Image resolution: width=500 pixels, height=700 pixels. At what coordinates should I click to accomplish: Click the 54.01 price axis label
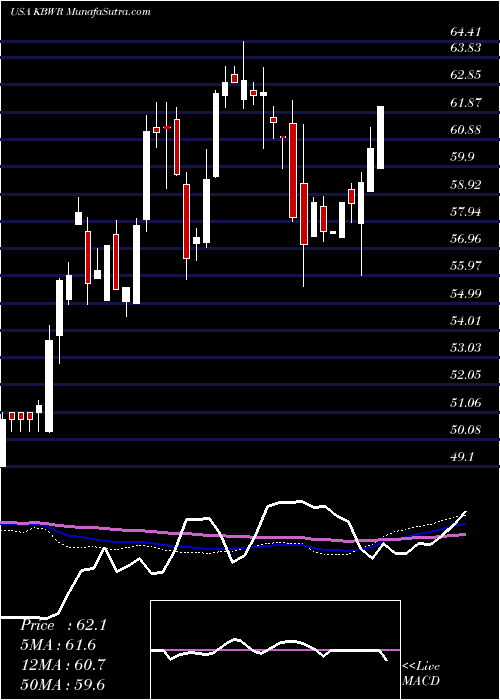[465, 321]
